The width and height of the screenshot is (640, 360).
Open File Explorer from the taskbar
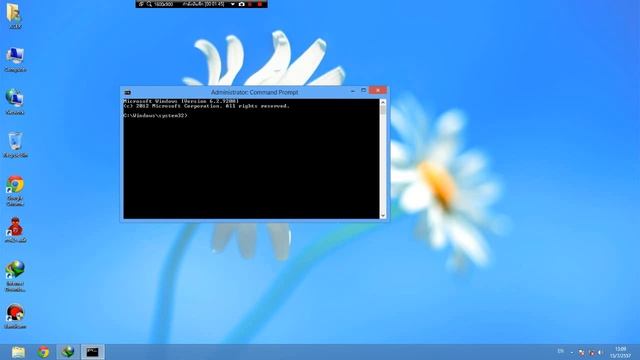click(18, 352)
